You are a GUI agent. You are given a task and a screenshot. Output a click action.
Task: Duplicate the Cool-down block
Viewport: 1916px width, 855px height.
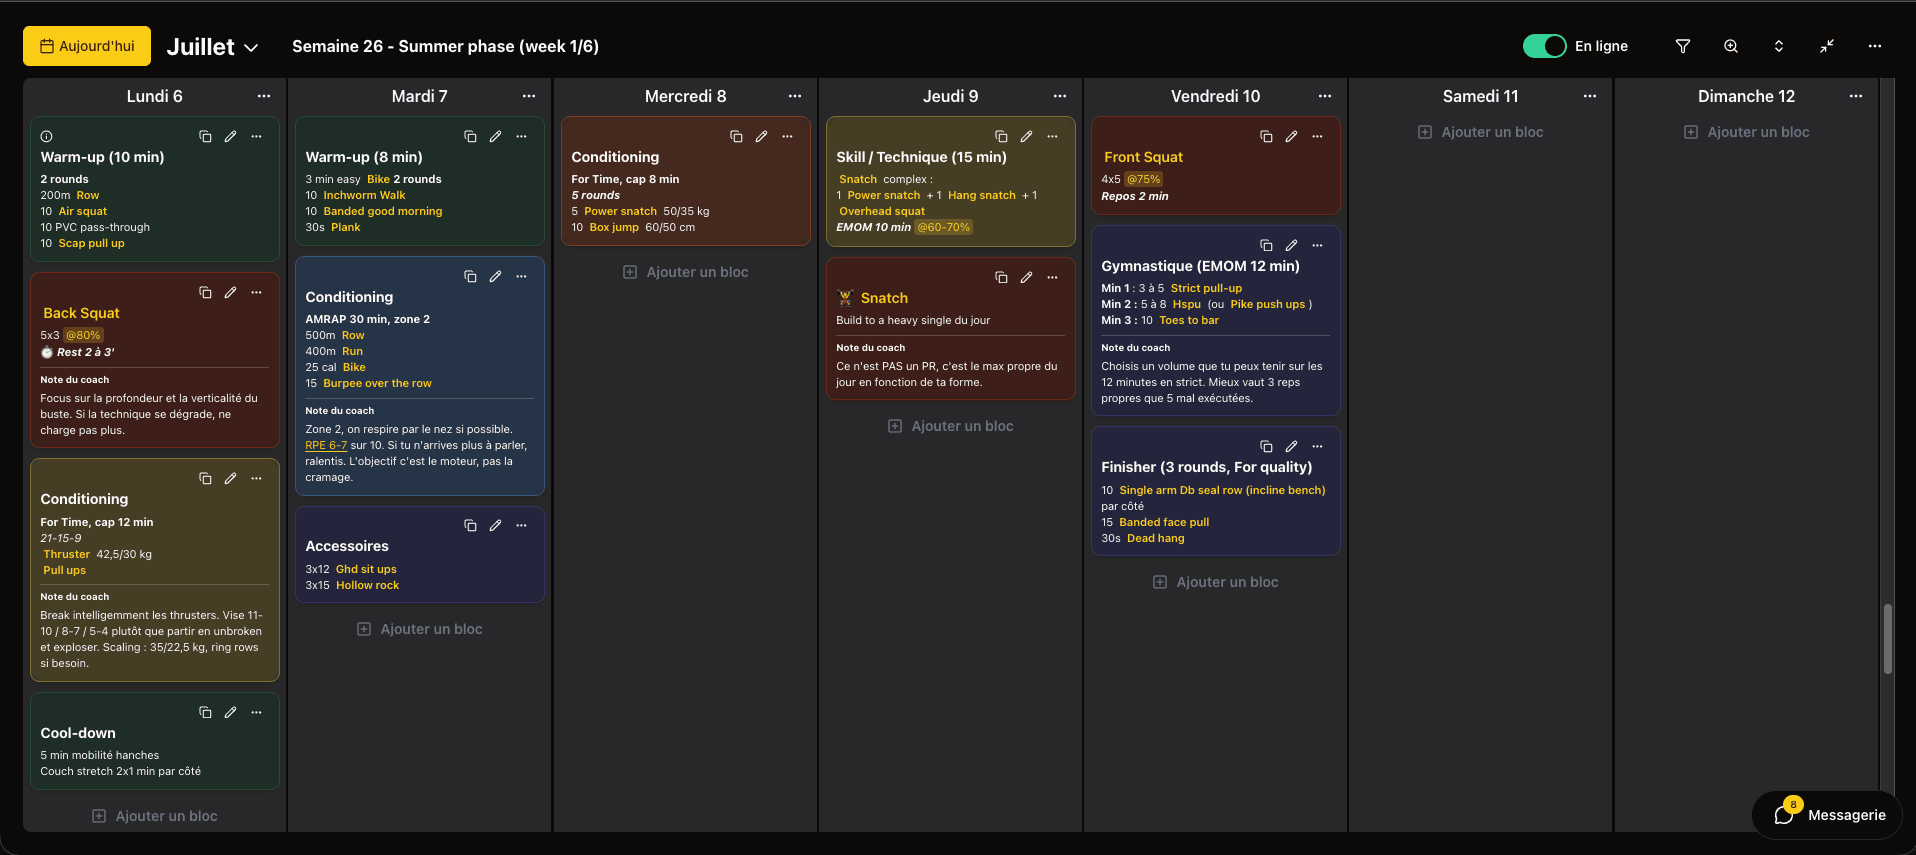(x=205, y=712)
